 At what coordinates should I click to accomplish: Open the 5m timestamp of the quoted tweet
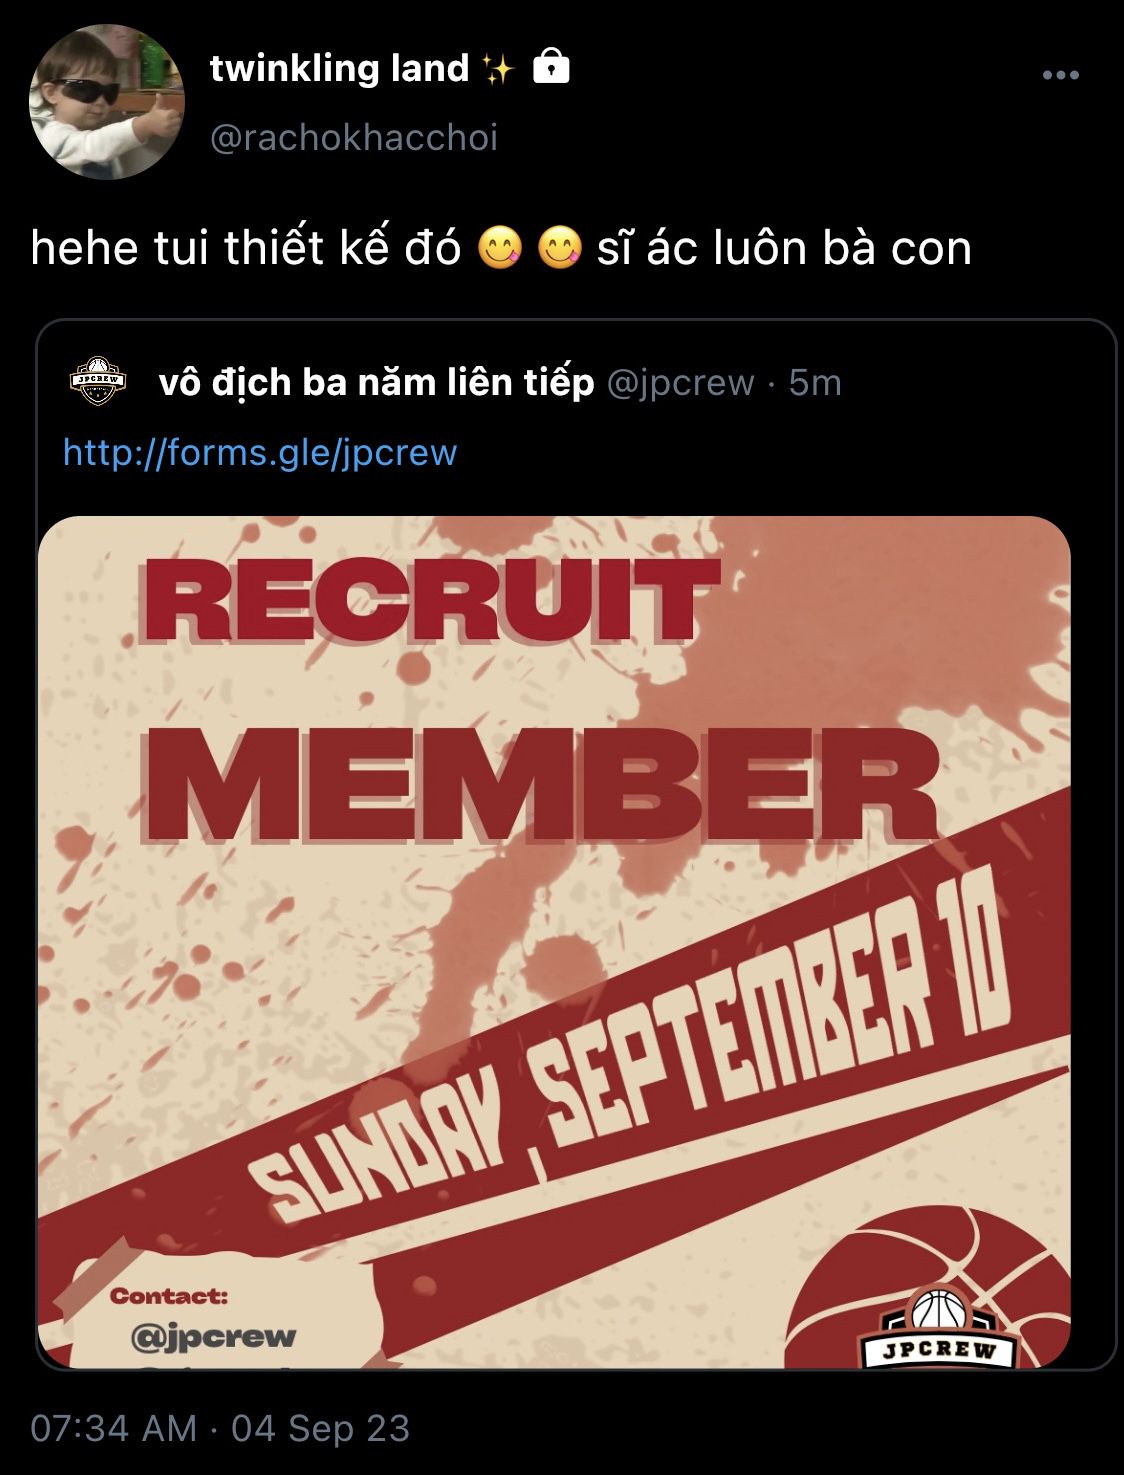point(815,382)
